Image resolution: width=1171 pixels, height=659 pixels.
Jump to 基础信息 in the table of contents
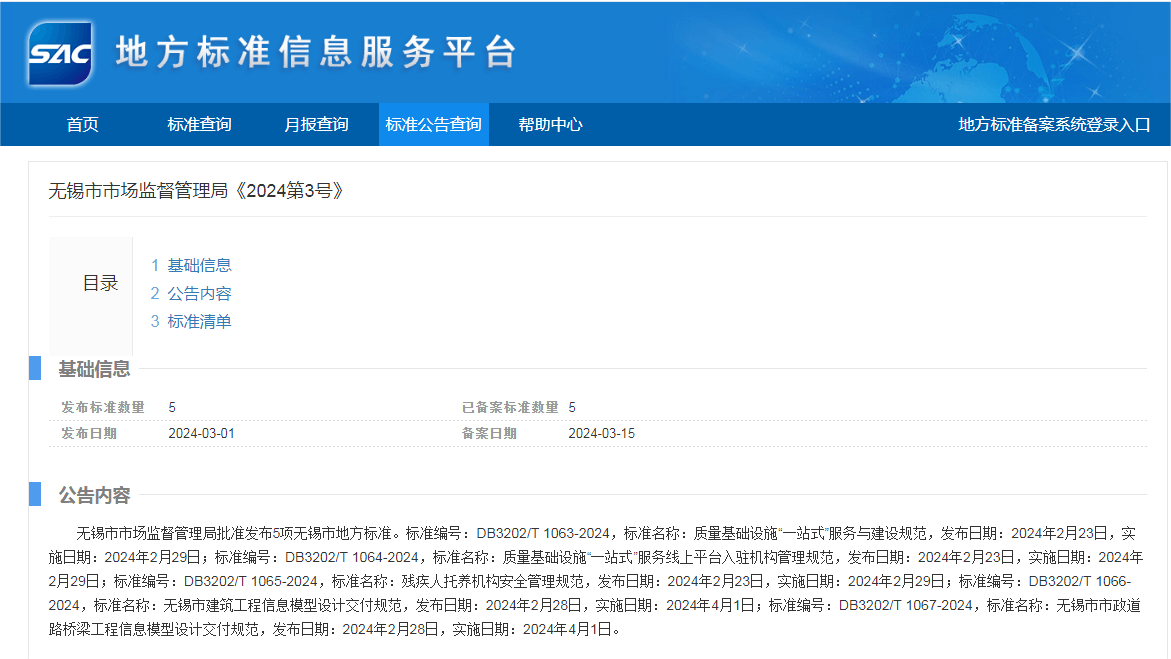pyautogui.click(x=199, y=265)
